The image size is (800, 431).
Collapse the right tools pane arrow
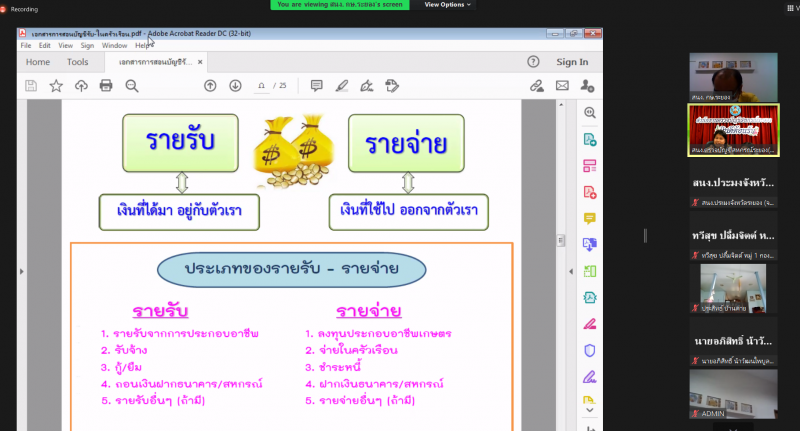571,271
